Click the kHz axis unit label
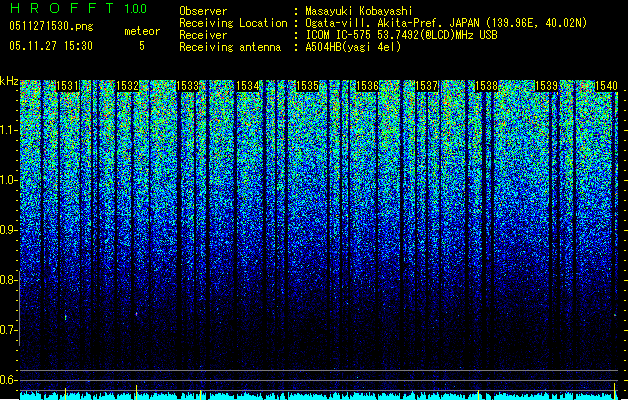 tap(9, 81)
